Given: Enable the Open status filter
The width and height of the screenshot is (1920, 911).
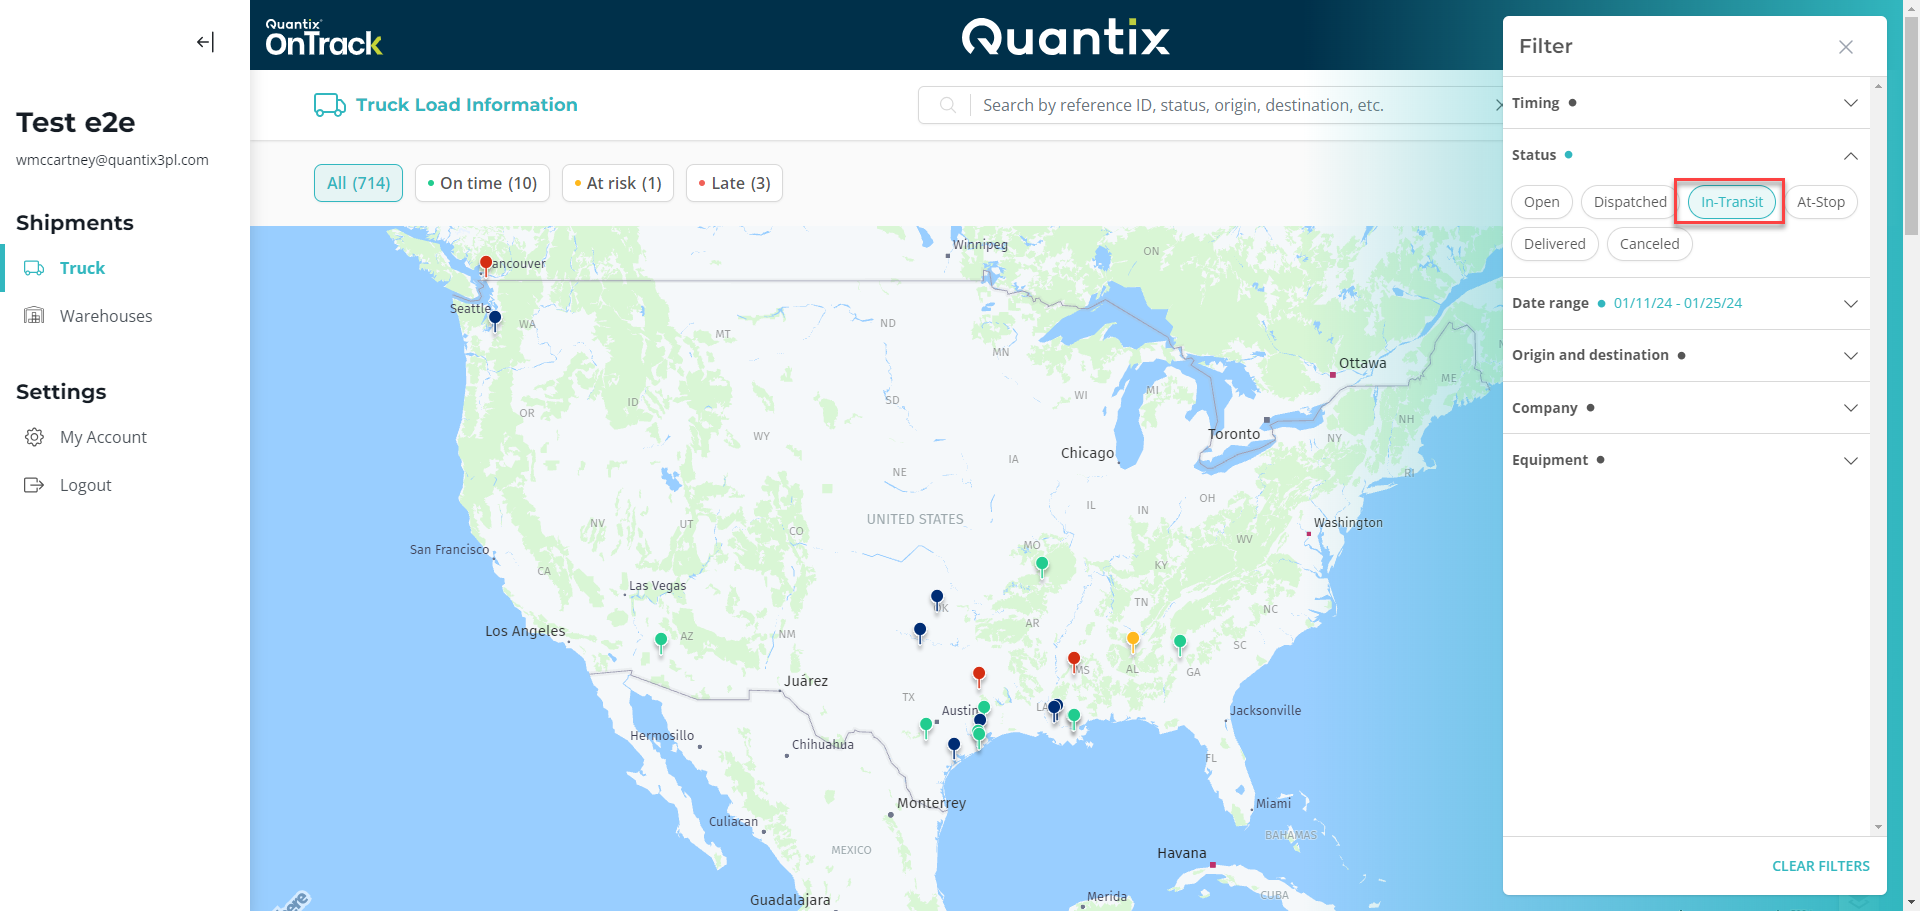Looking at the screenshot, I should coord(1541,201).
